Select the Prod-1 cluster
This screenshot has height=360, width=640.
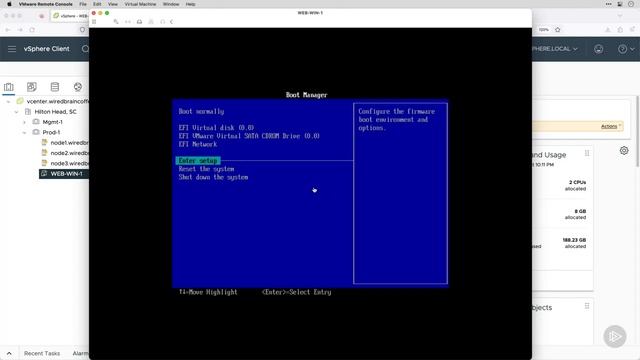51,132
